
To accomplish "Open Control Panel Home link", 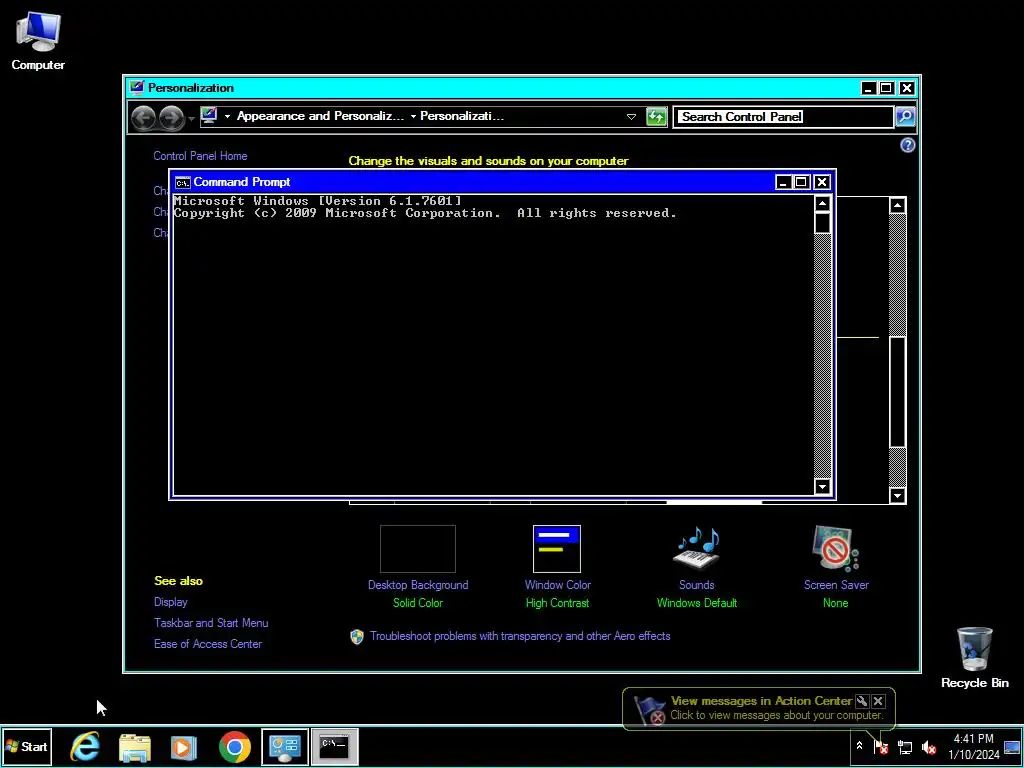I will [x=200, y=156].
